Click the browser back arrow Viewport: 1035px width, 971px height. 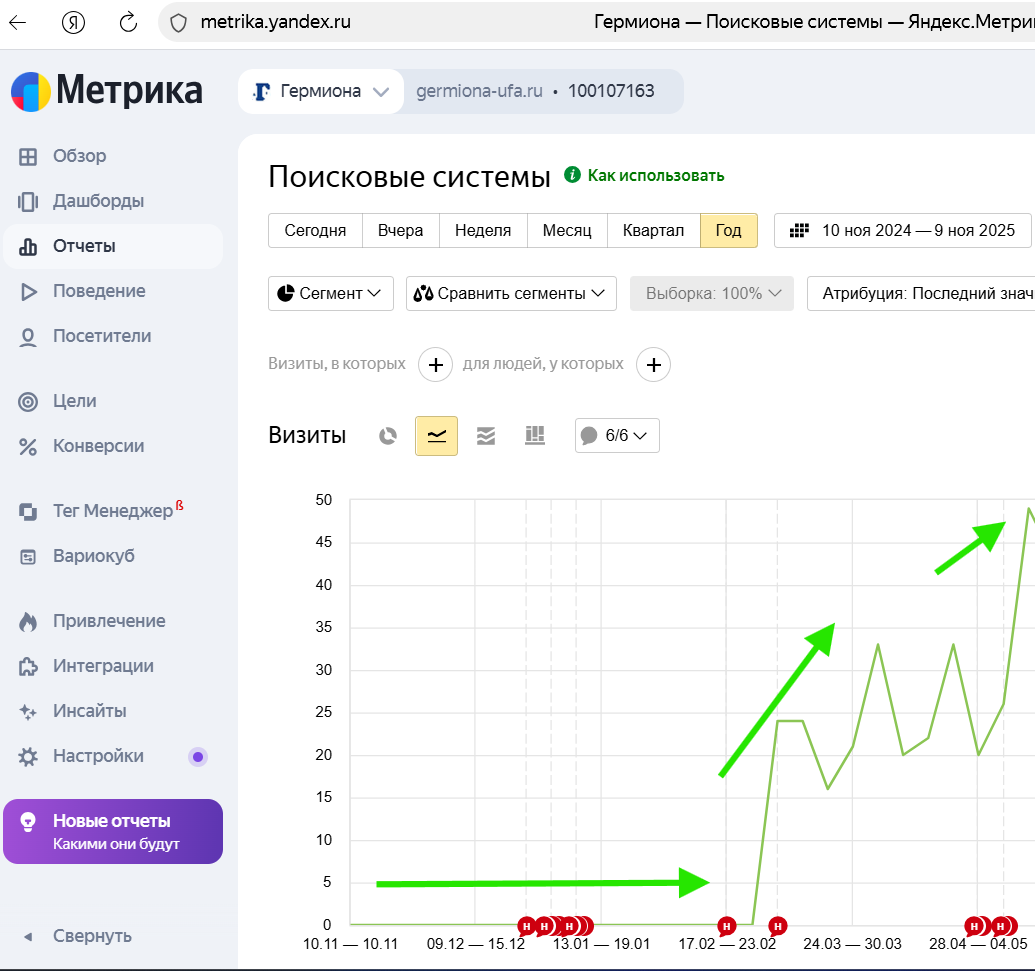pos(18,22)
